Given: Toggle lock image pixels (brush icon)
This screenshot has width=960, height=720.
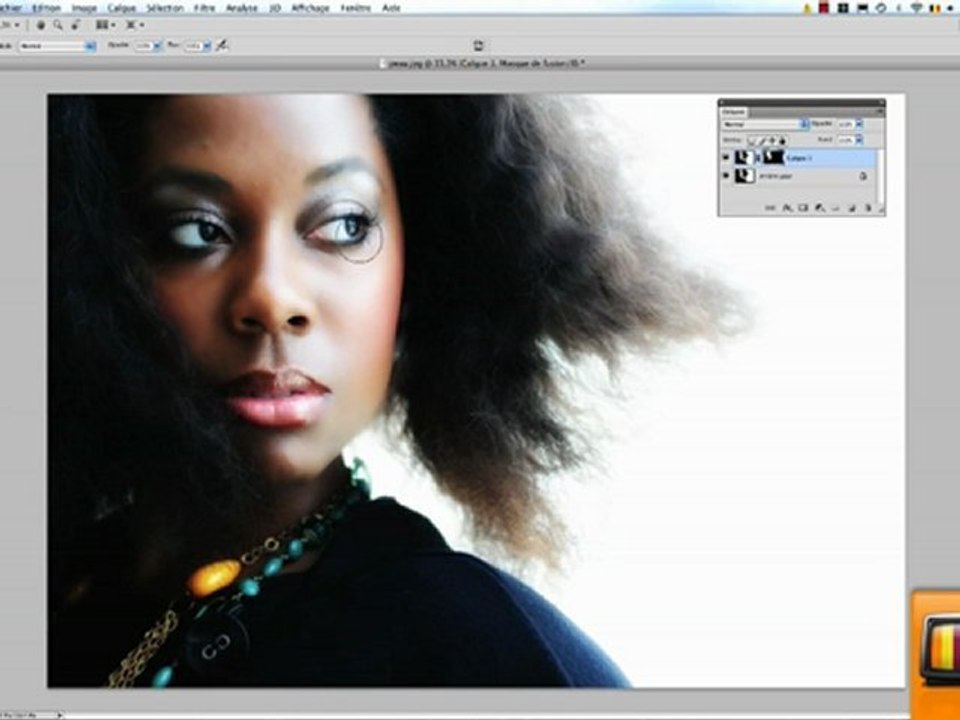Looking at the screenshot, I should point(762,141).
